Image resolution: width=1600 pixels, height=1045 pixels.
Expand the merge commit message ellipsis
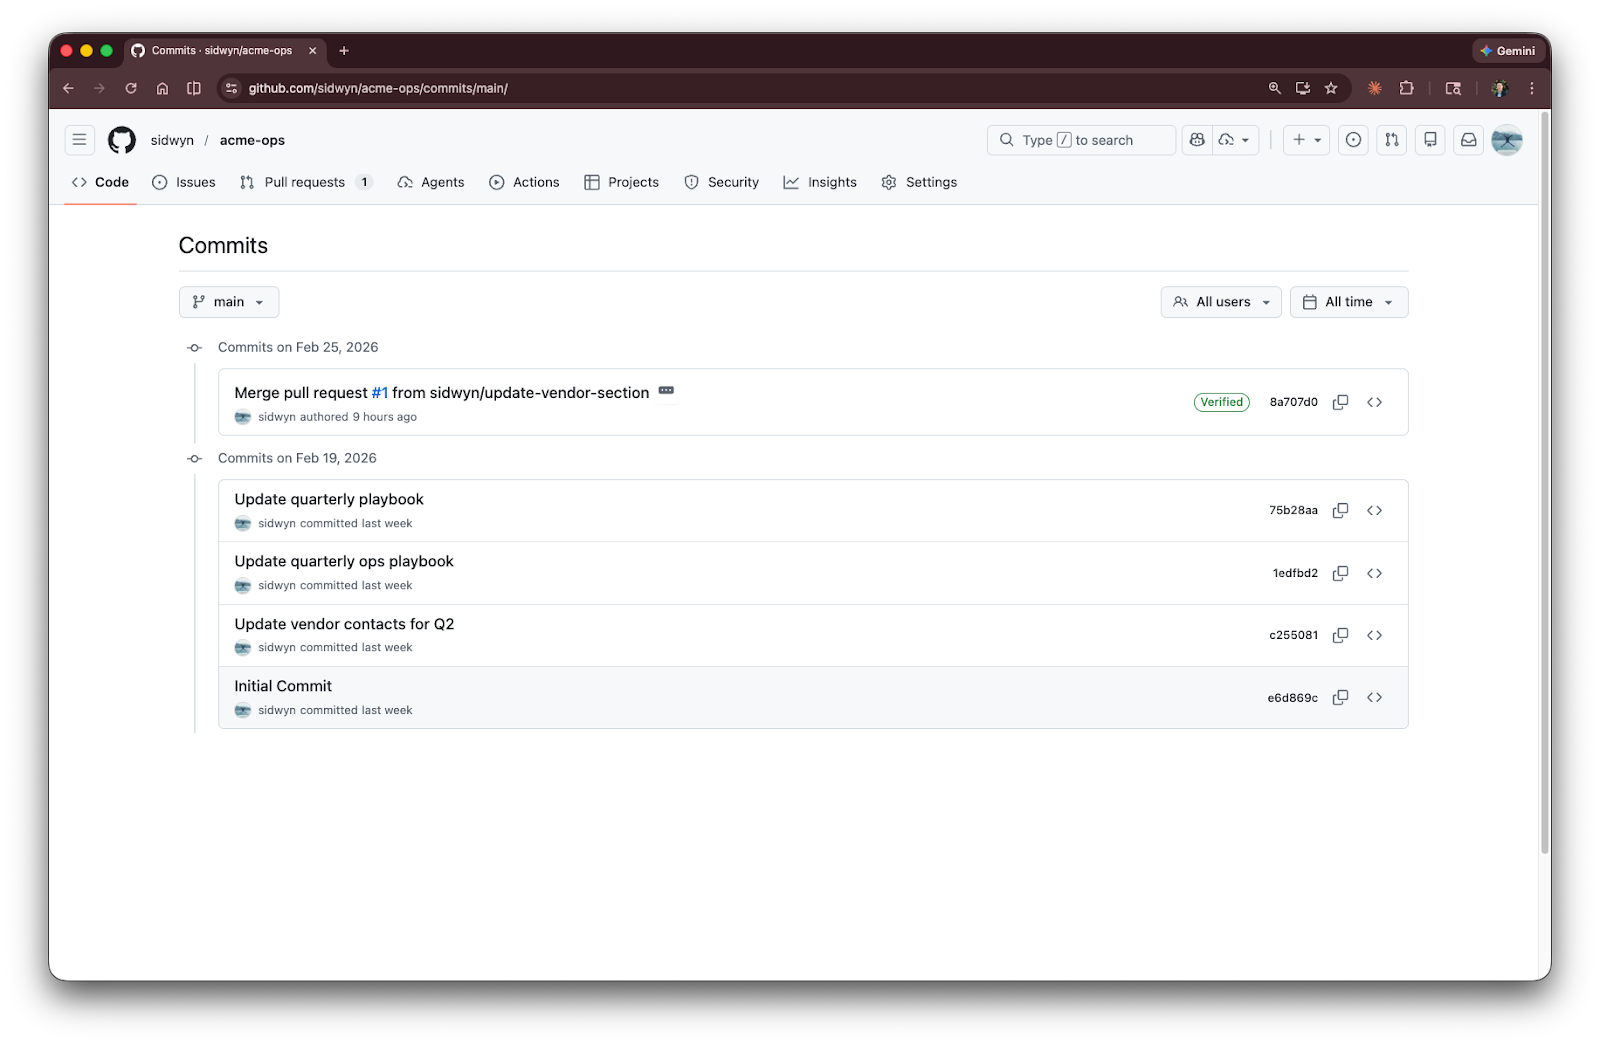click(666, 391)
